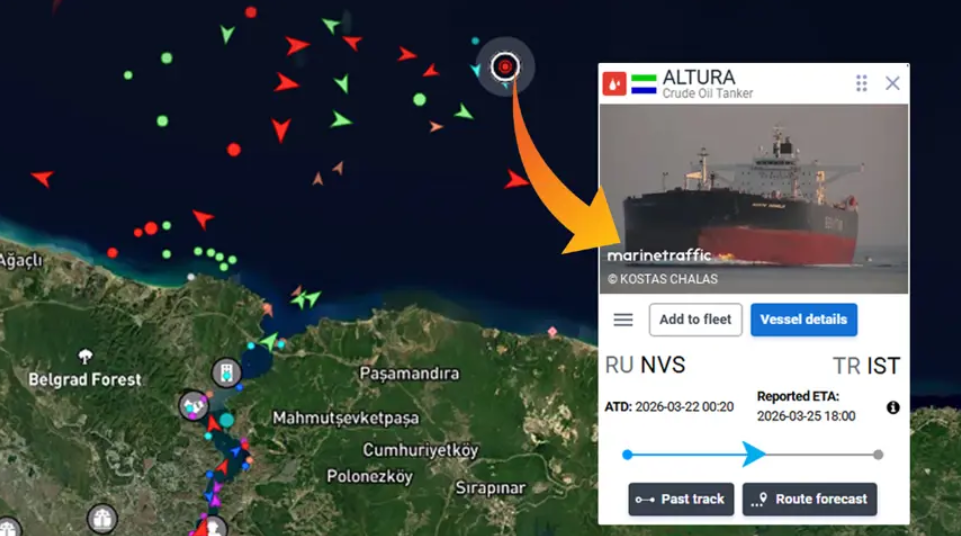Click the Add to fleet button
The width and height of the screenshot is (961, 536).
click(696, 320)
